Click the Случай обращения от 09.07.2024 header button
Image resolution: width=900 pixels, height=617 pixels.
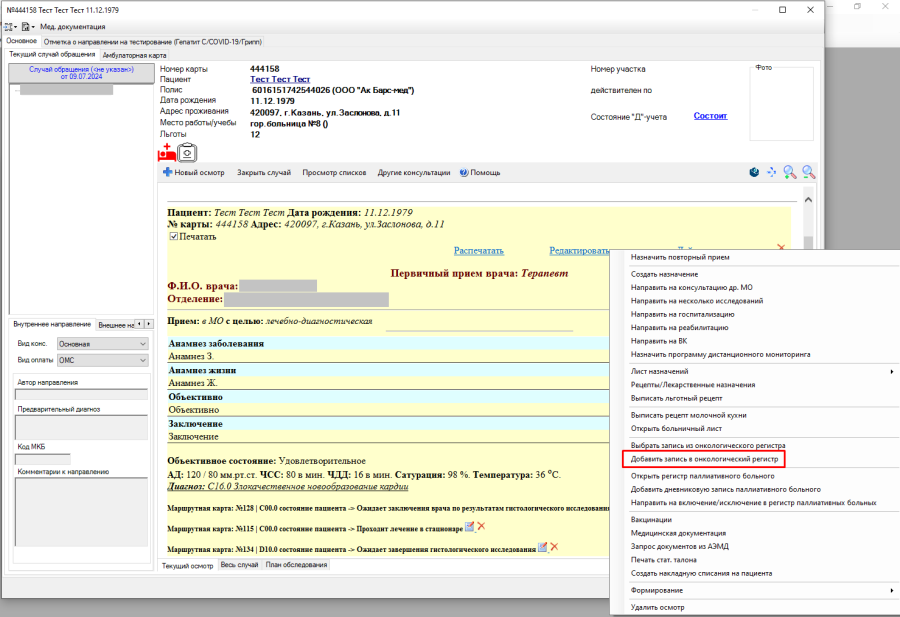tap(82, 73)
